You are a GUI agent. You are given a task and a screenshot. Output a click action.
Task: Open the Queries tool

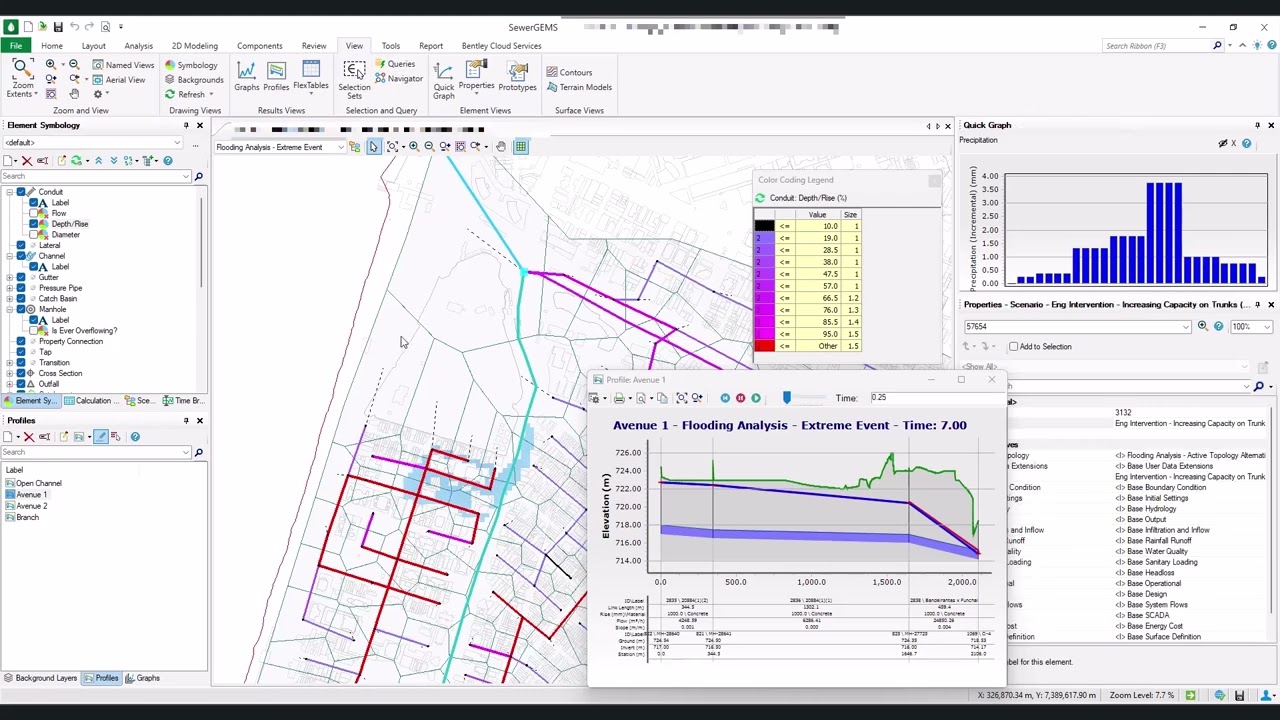click(395, 65)
